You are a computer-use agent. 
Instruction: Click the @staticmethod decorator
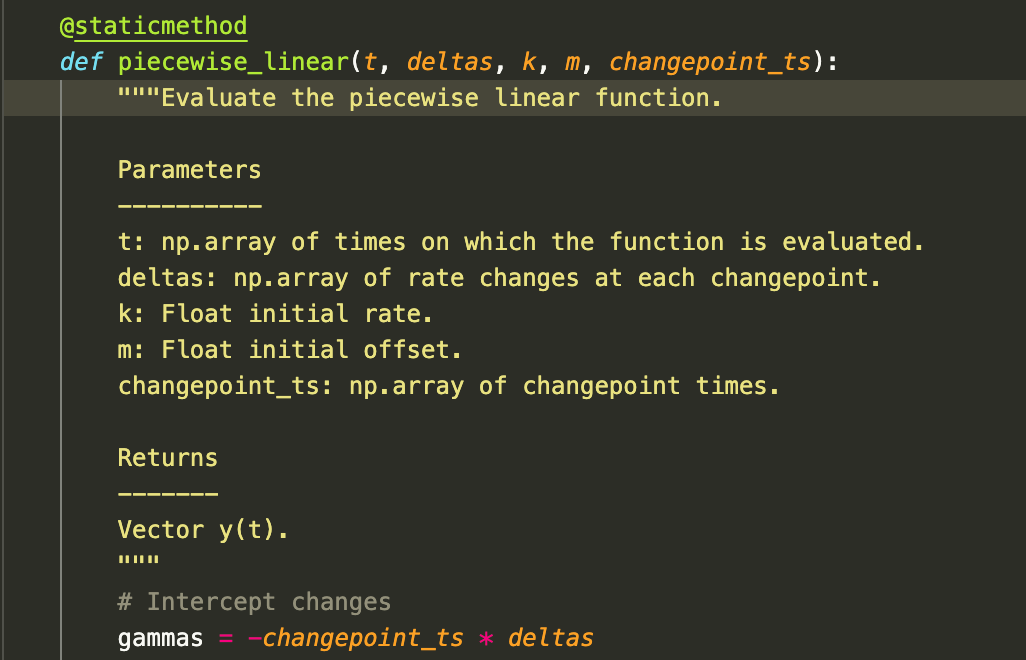[153, 26]
